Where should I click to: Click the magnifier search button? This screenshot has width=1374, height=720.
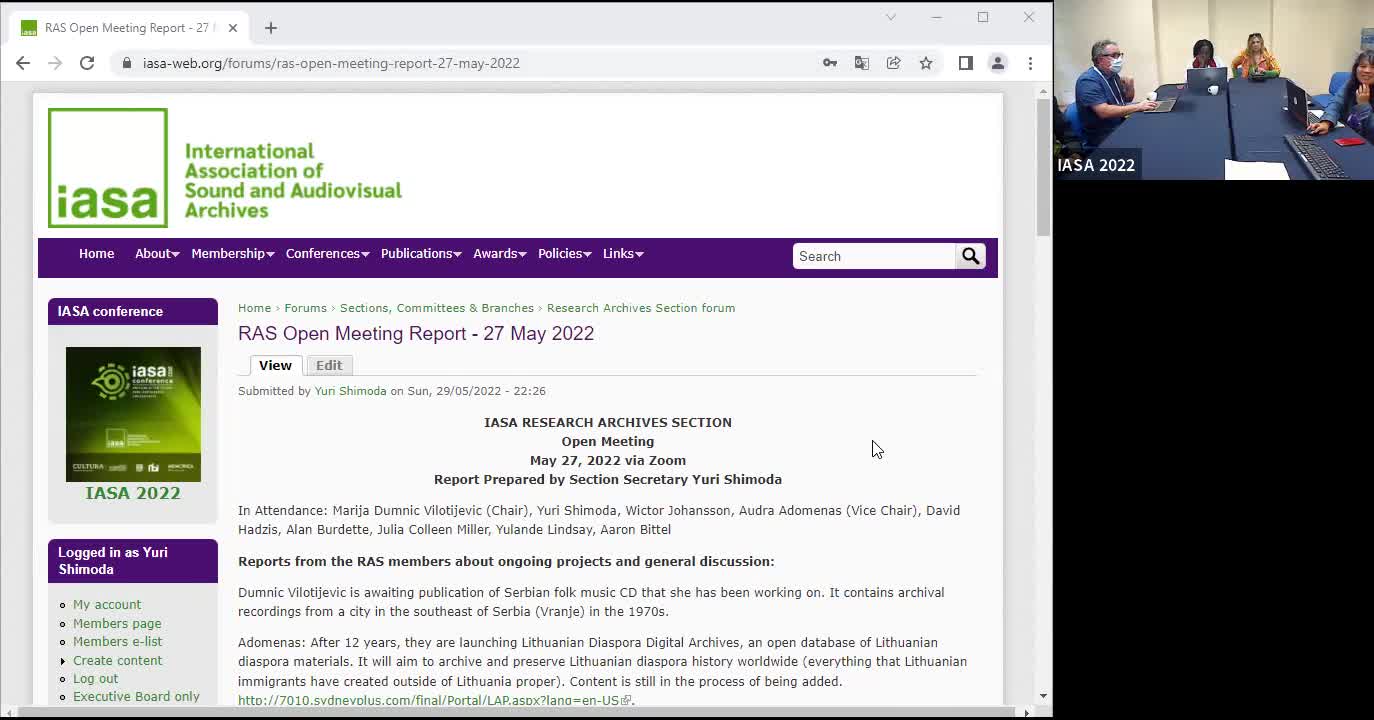tap(970, 256)
